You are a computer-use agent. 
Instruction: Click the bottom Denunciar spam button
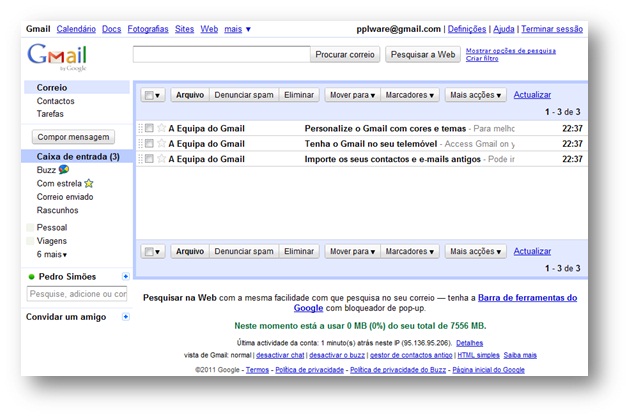[x=244, y=252]
